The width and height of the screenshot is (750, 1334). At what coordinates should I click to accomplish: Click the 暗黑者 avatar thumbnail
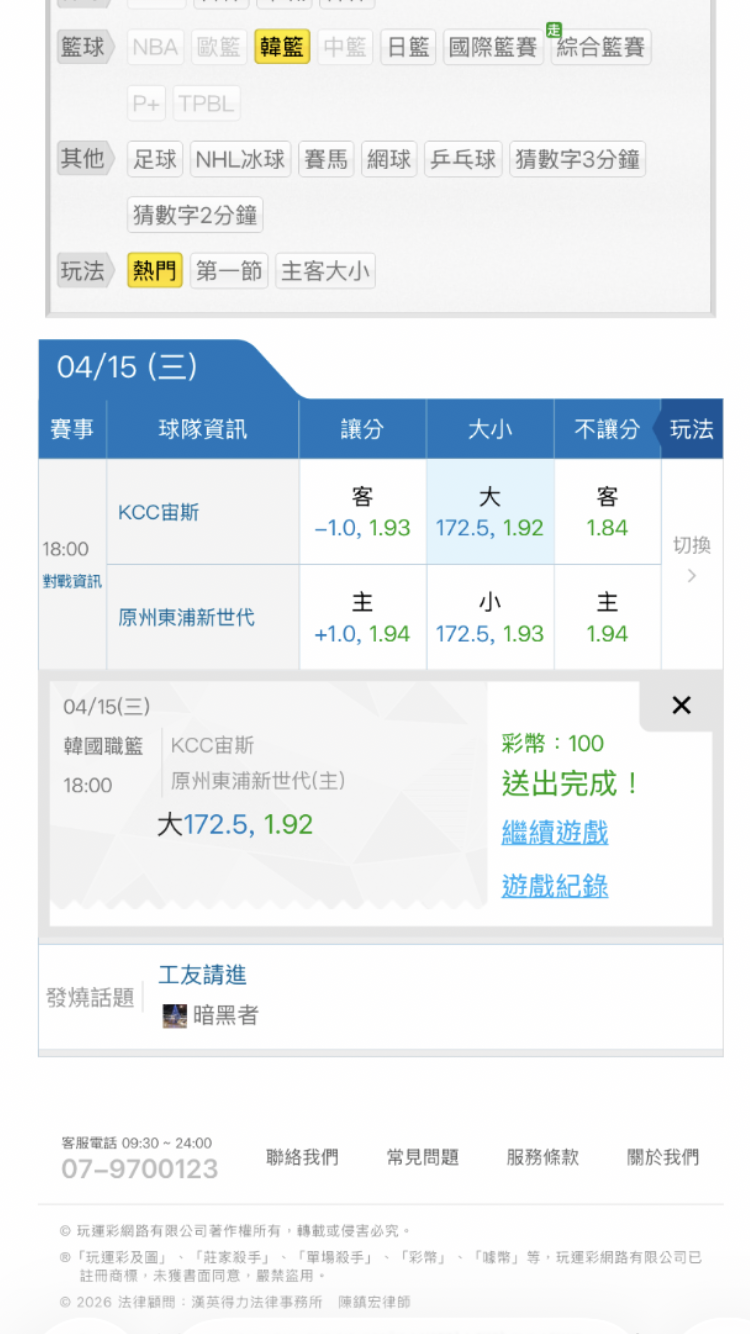click(174, 1016)
